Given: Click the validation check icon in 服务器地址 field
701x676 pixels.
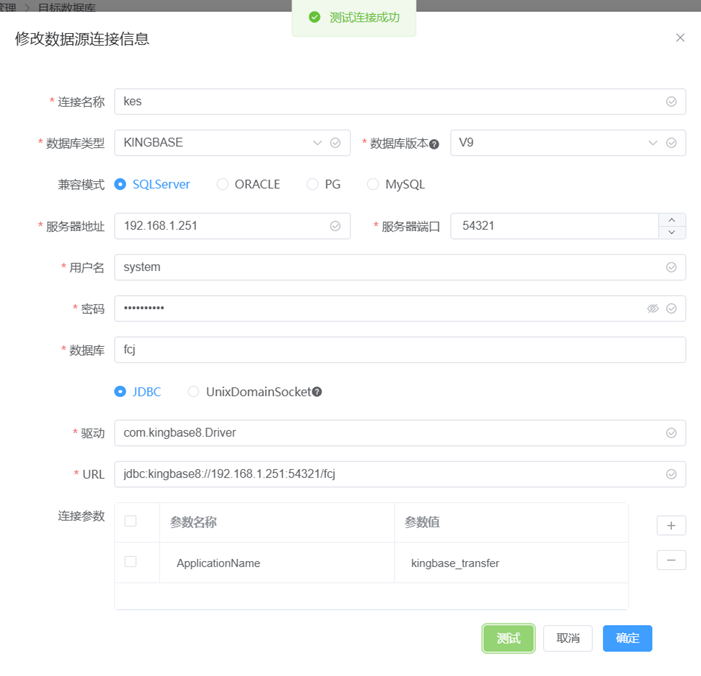Looking at the screenshot, I should click(x=335, y=226).
